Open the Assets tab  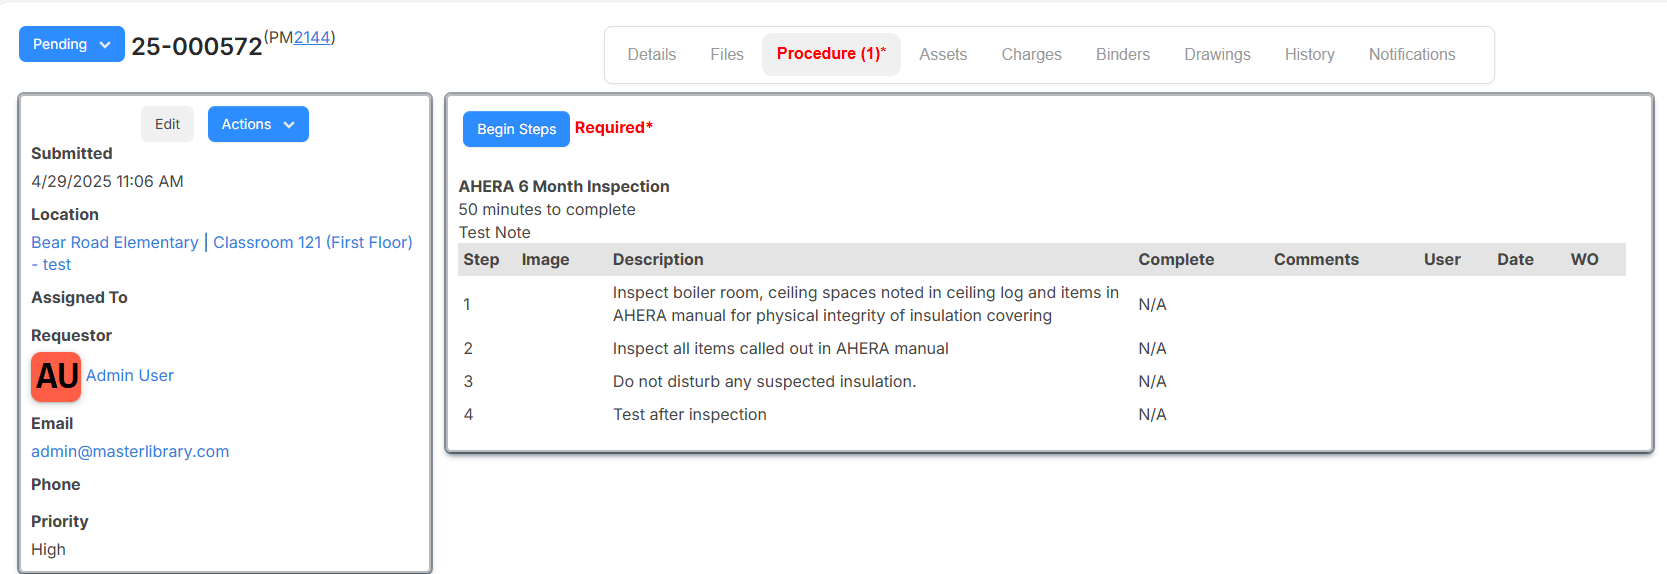pyautogui.click(x=943, y=54)
